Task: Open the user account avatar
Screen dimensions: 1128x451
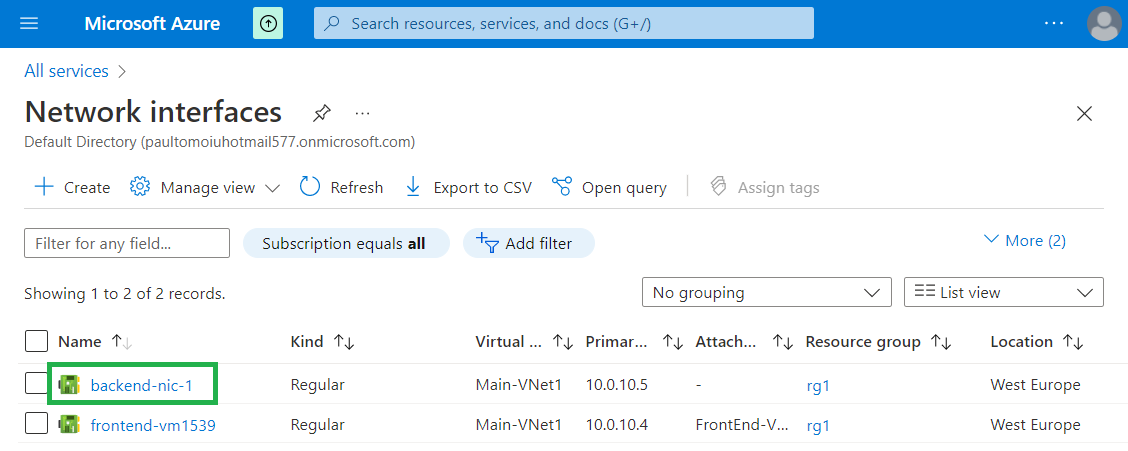Action: coord(1104,24)
